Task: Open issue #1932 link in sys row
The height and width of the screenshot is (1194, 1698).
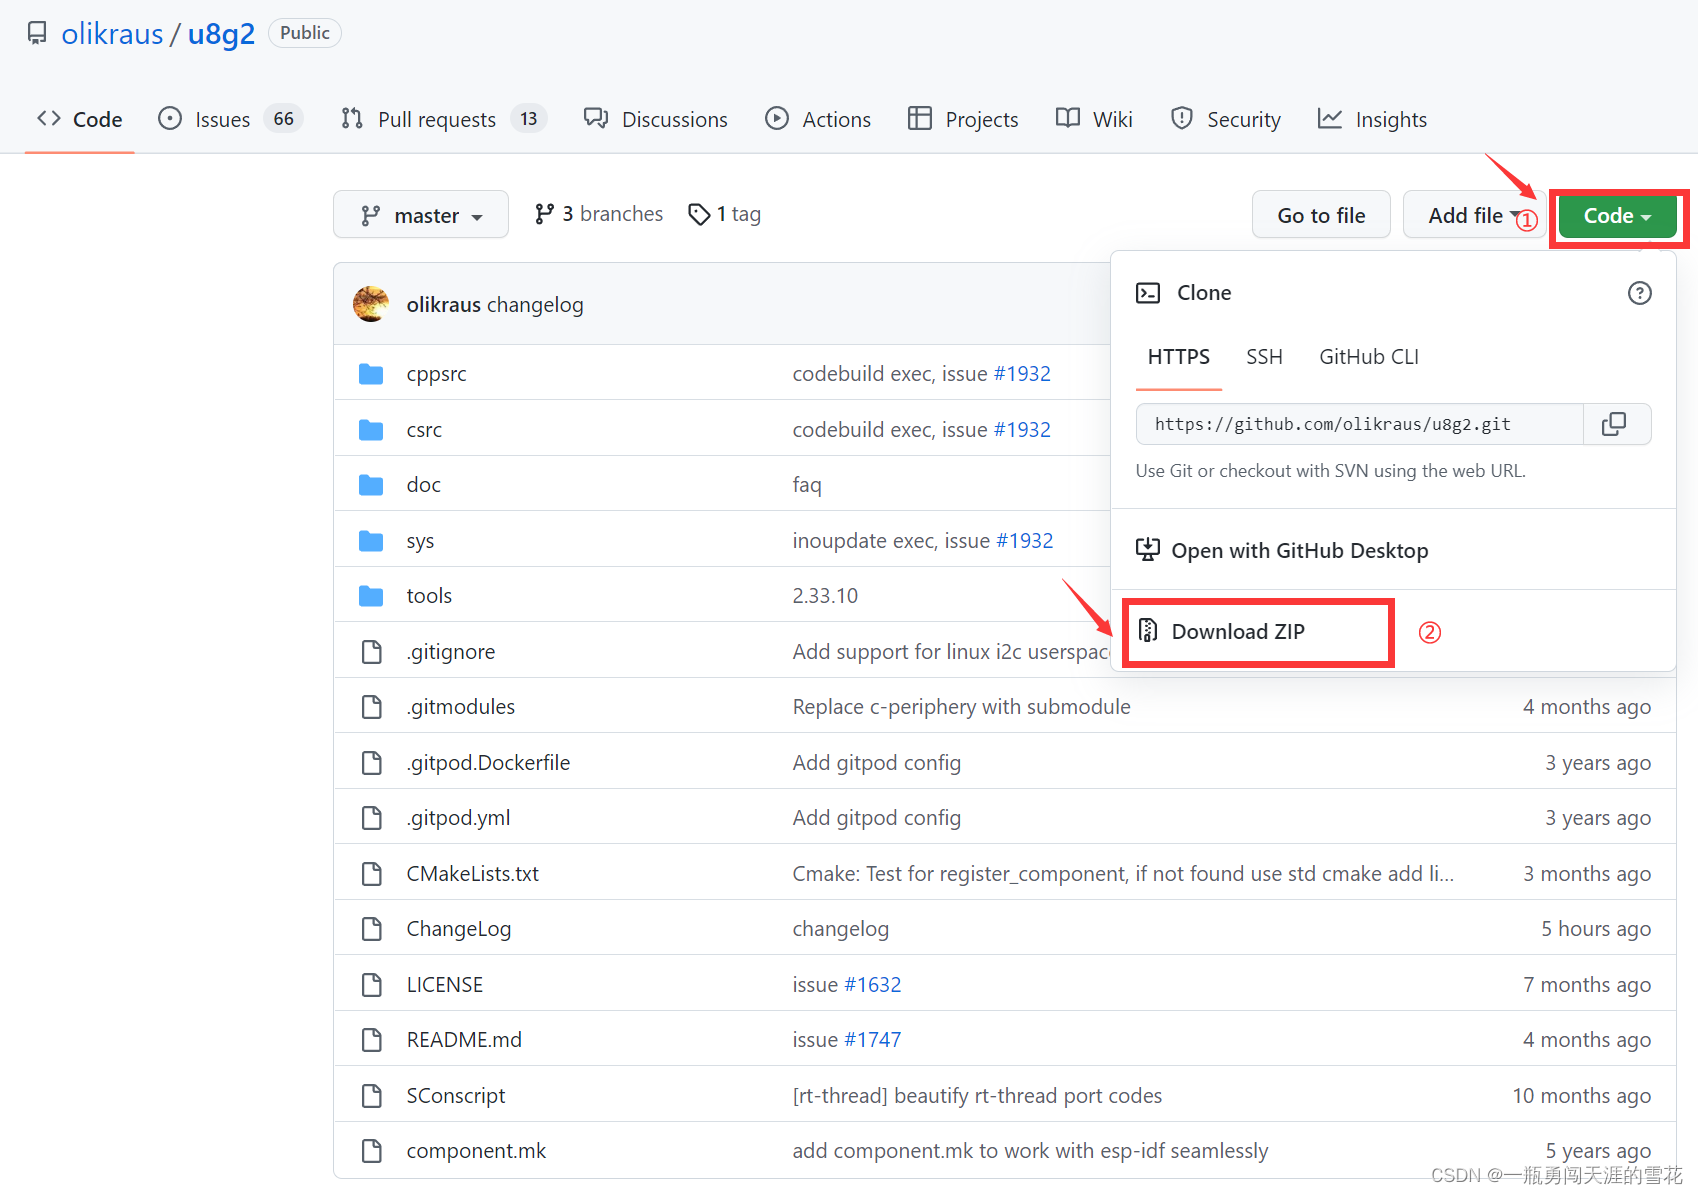Action: tap(1025, 541)
